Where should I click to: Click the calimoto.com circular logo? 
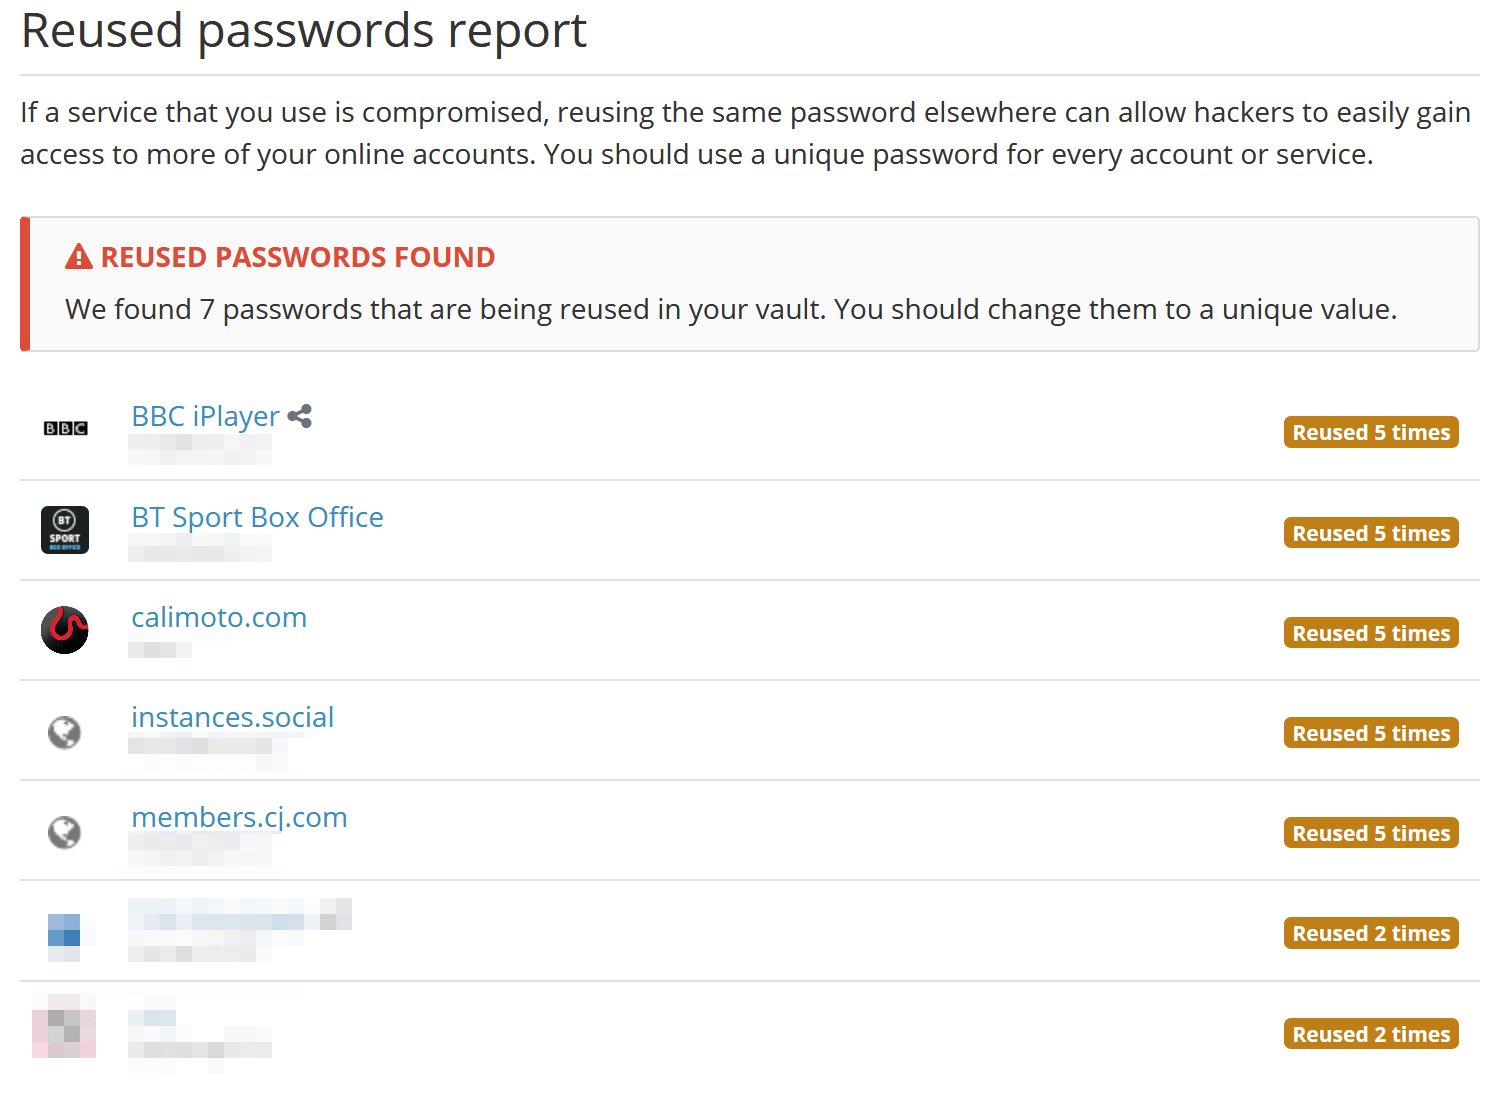[64, 630]
